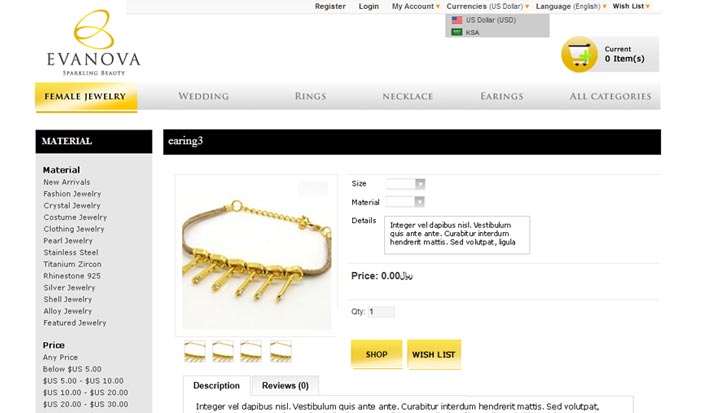Viewport: 706px width, 413px height.
Task: Click the shopping cart icon
Action: click(x=579, y=54)
